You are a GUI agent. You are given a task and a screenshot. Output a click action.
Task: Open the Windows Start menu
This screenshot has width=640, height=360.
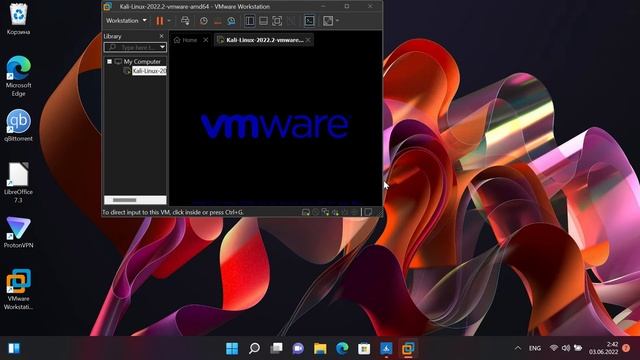[x=232, y=348]
